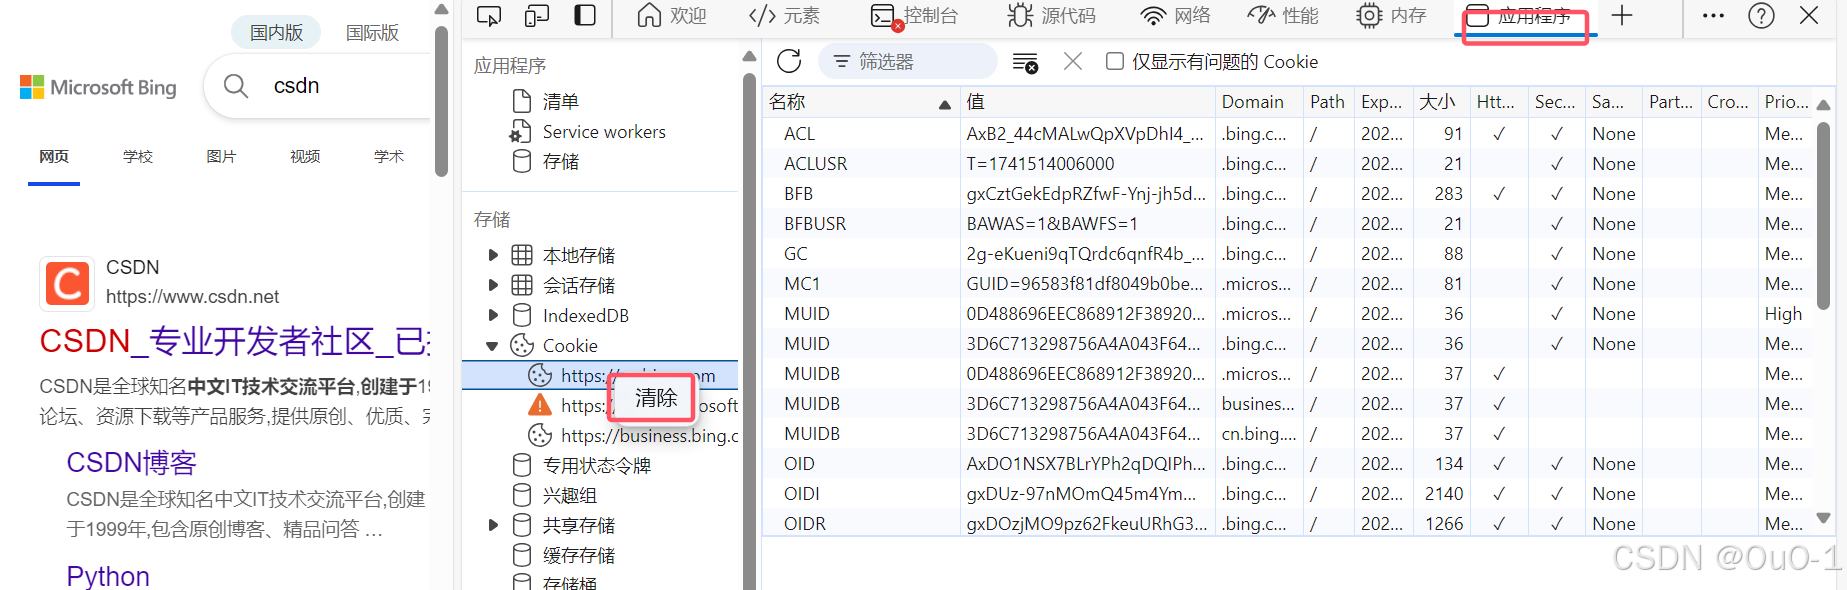Viewport: 1847px width, 590px height.
Task: Select the 本地存储 grid icon
Action: [522, 256]
